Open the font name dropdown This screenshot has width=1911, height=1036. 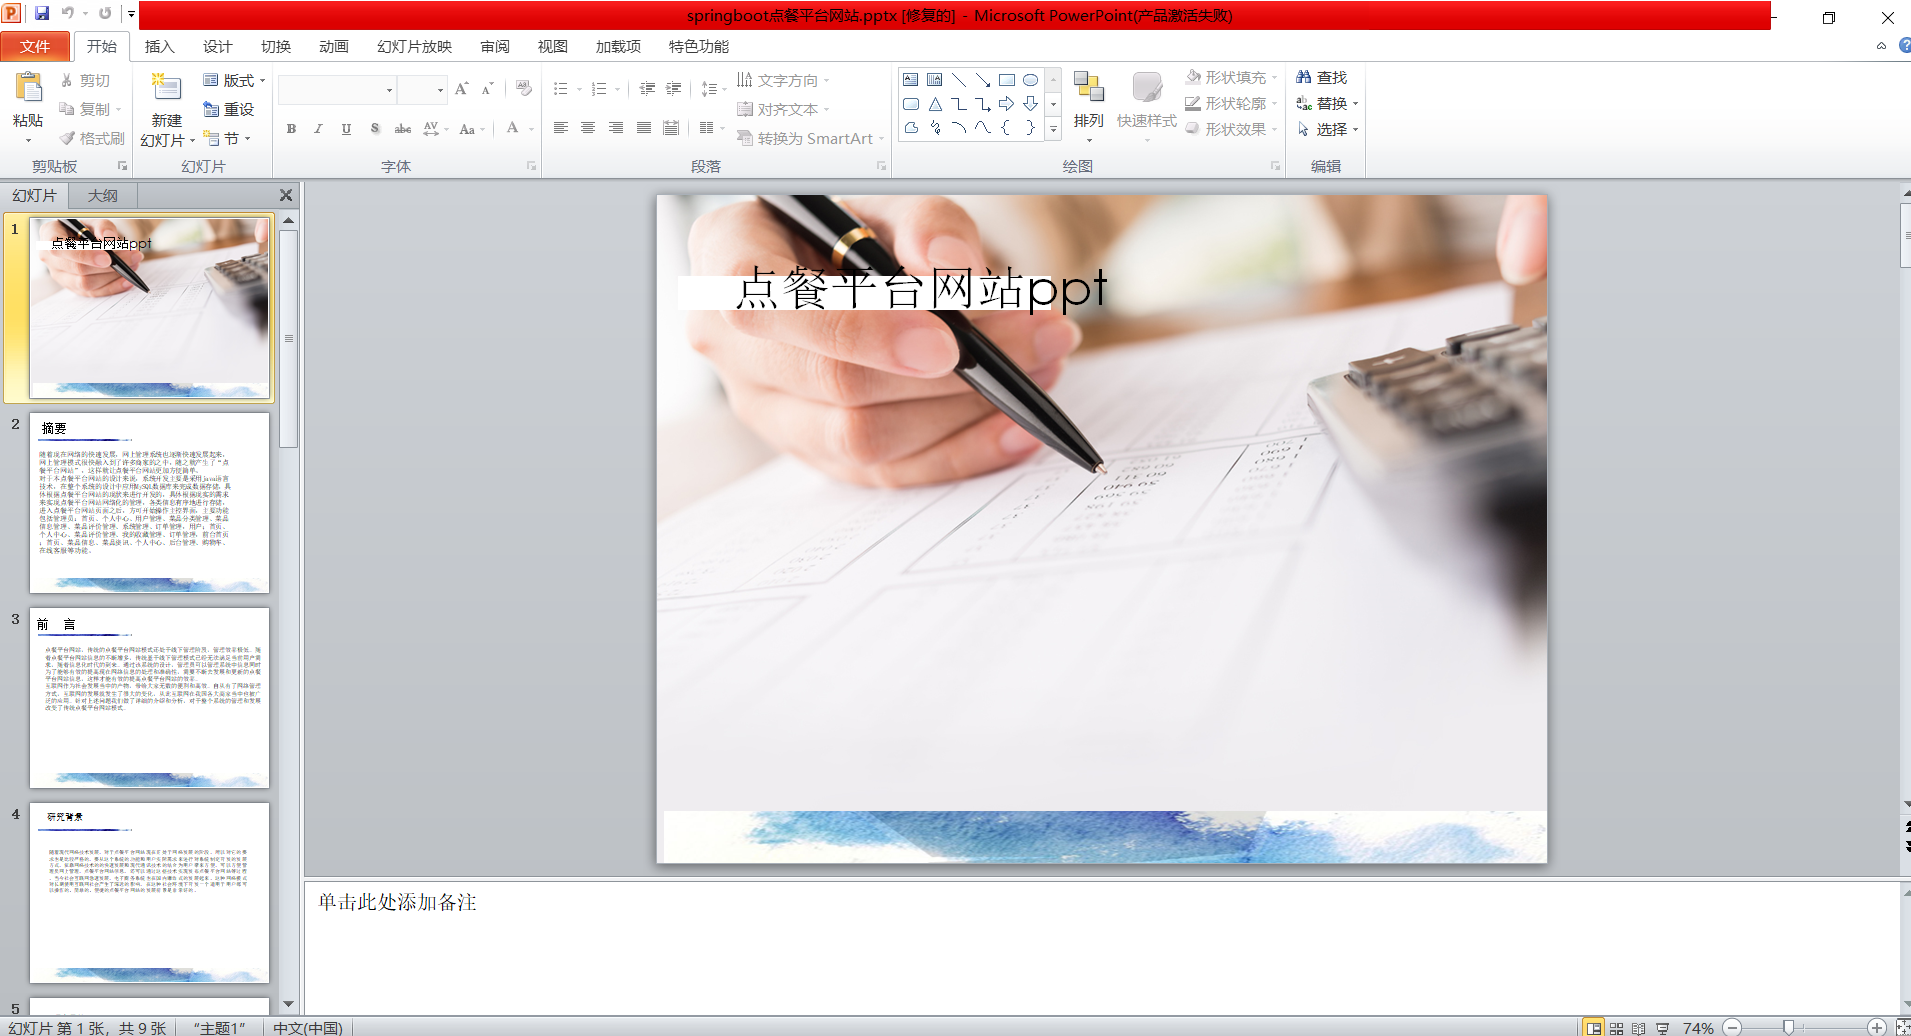click(389, 90)
